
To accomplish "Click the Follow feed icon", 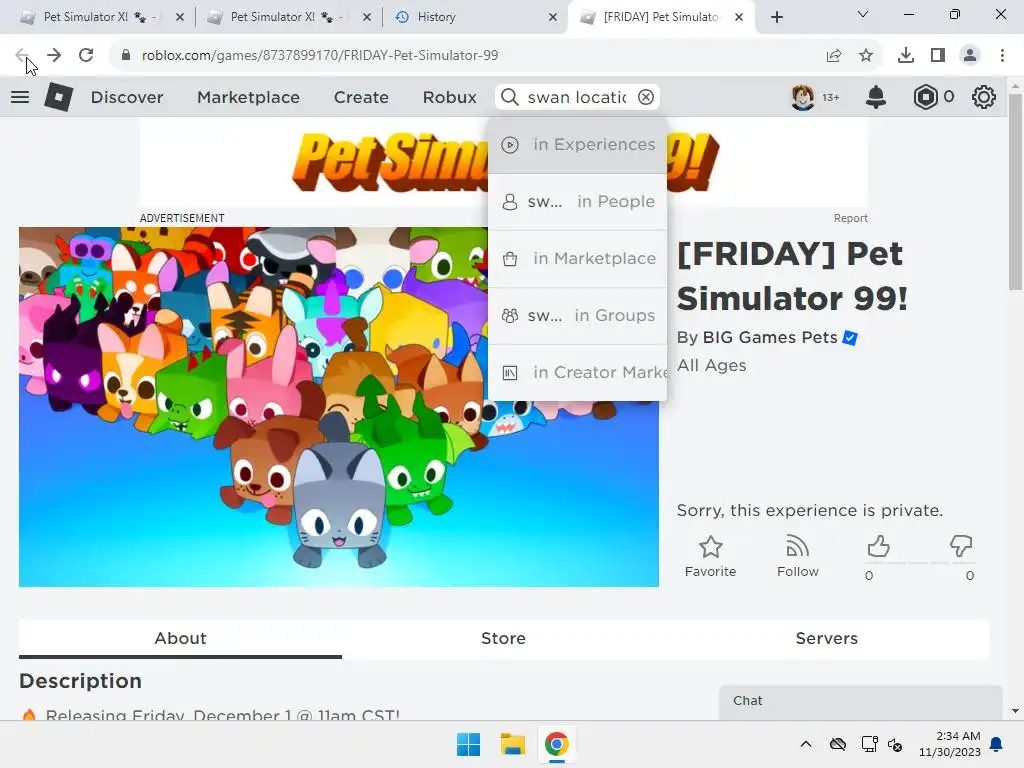I will [x=797, y=547].
